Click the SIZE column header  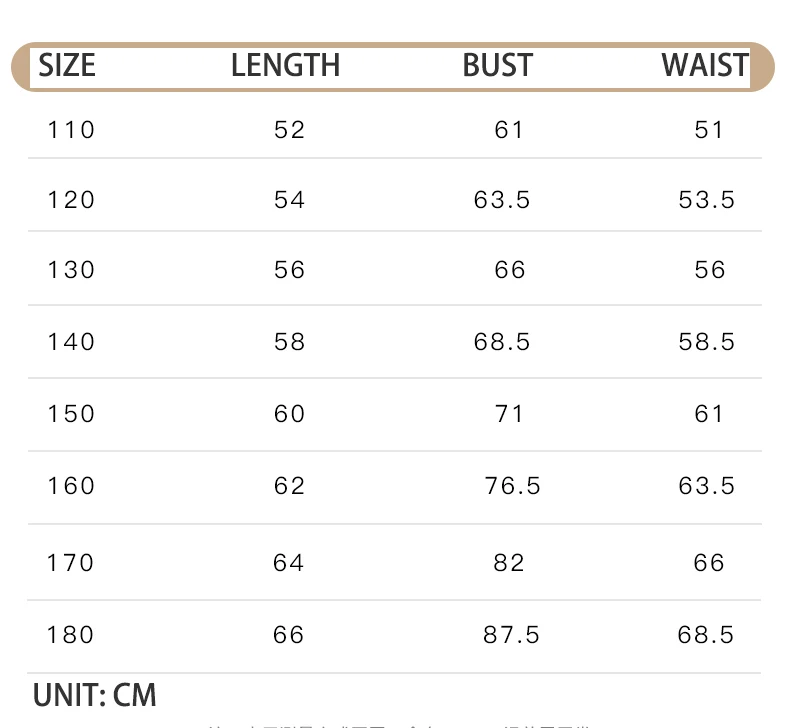(67, 65)
